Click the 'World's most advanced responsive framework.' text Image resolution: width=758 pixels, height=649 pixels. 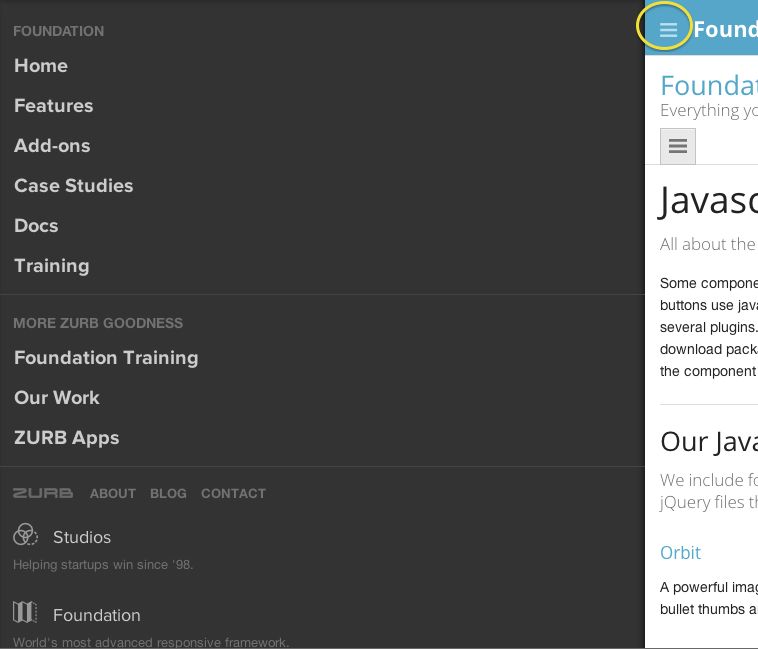151,642
